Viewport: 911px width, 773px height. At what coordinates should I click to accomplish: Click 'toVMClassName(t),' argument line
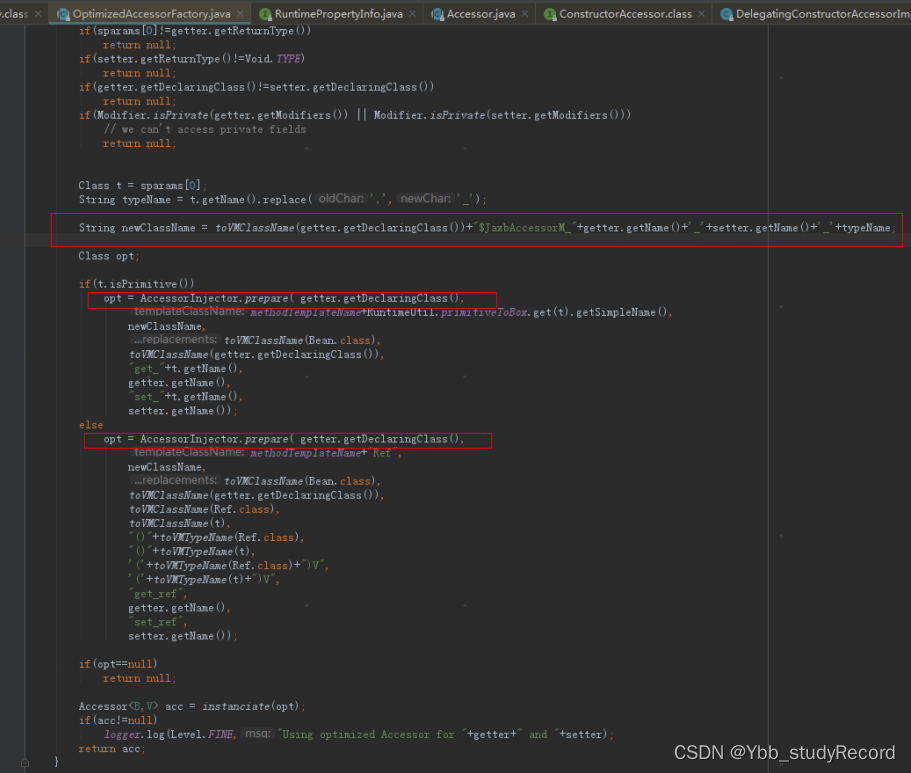coord(180,523)
